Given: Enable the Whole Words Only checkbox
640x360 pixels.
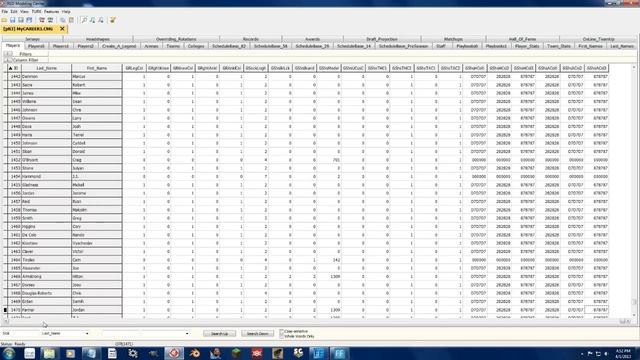Looking at the screenshot, I should coord(282,336).
